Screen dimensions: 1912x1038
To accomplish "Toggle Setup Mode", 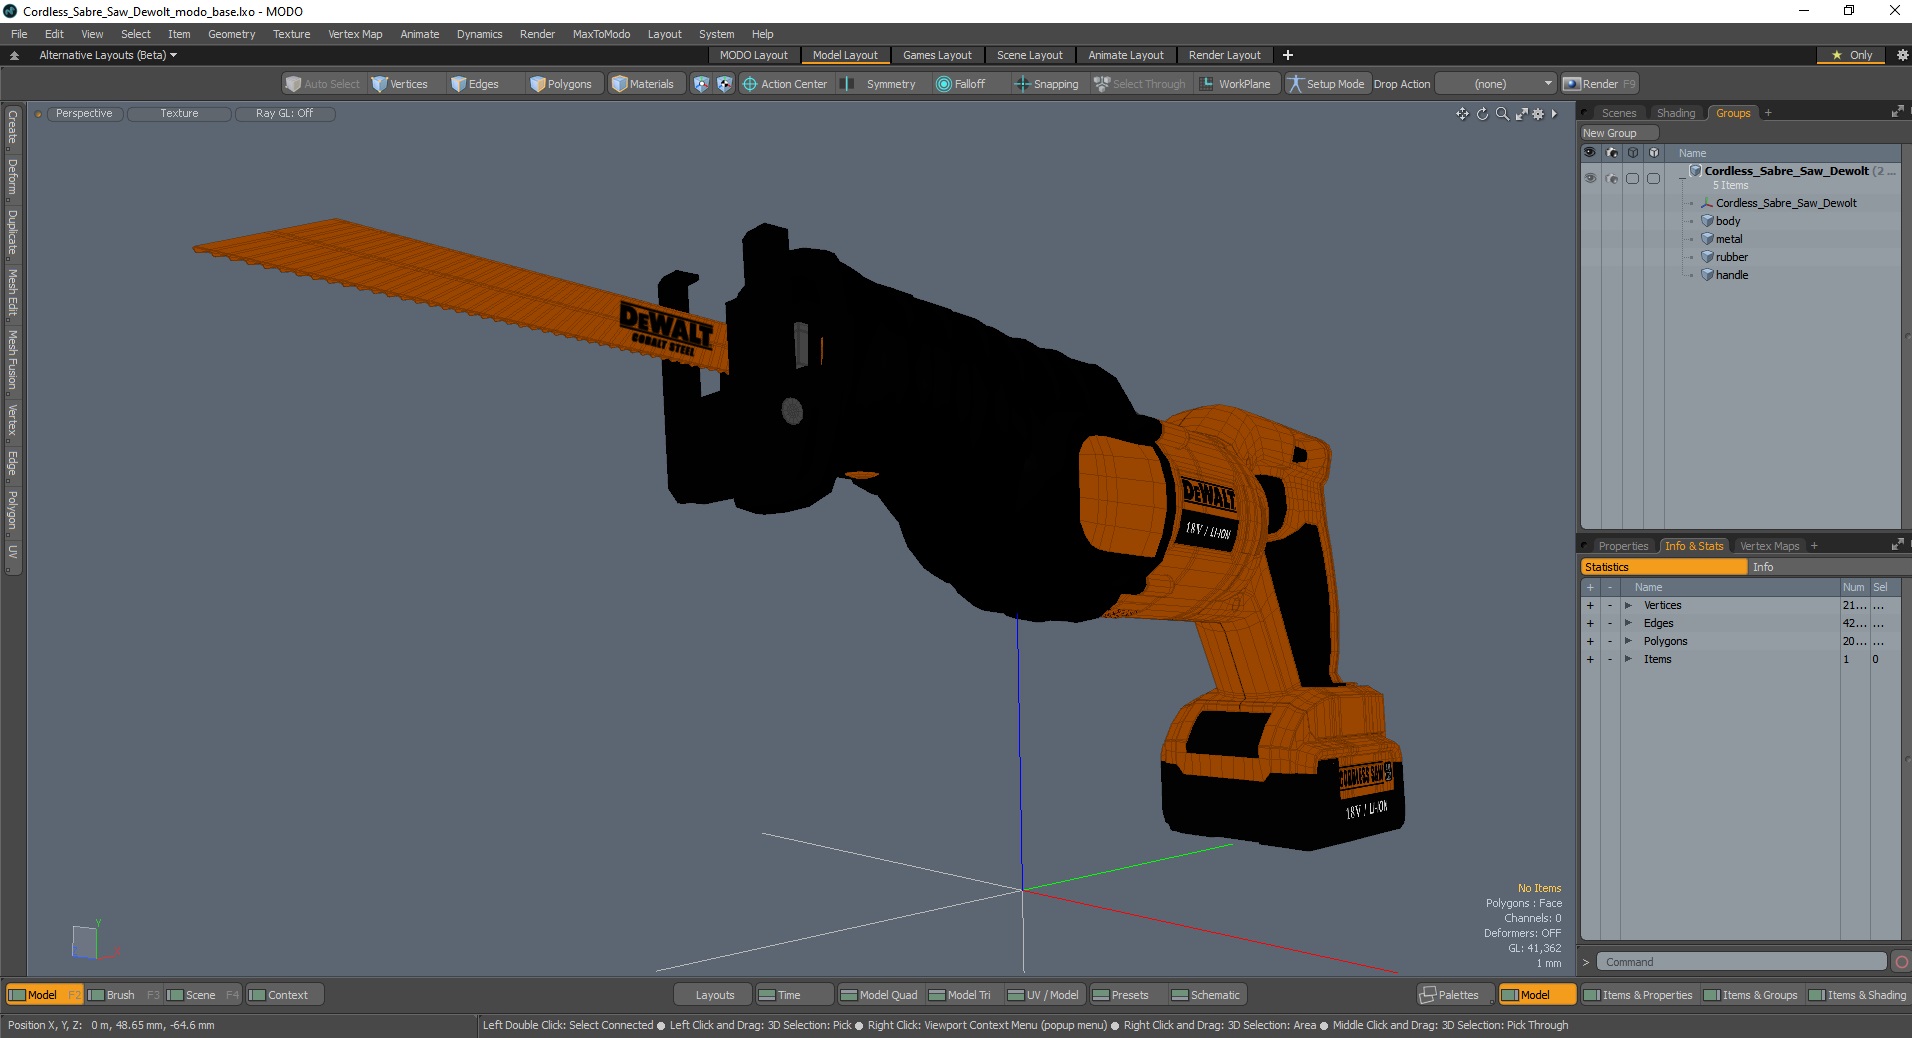I will tap(1326, 84).
